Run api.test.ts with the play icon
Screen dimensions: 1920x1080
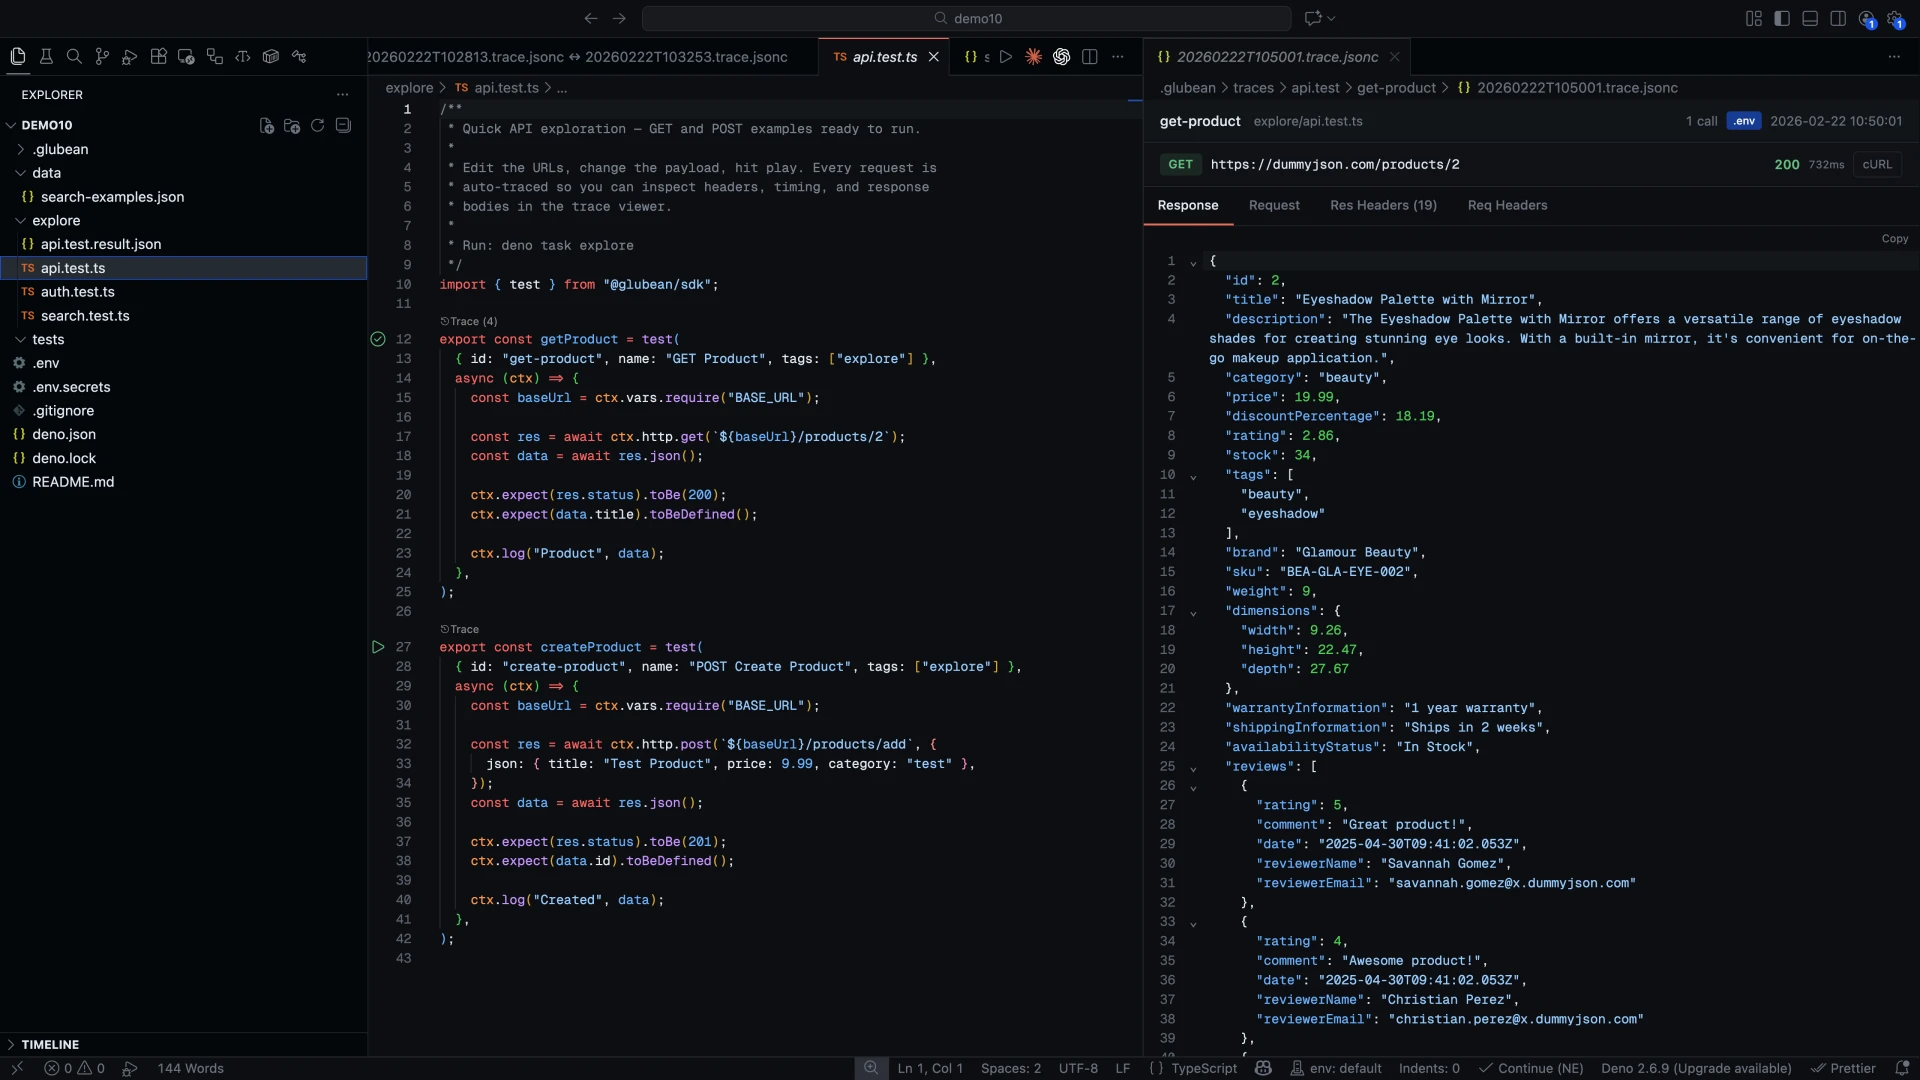1006,57
